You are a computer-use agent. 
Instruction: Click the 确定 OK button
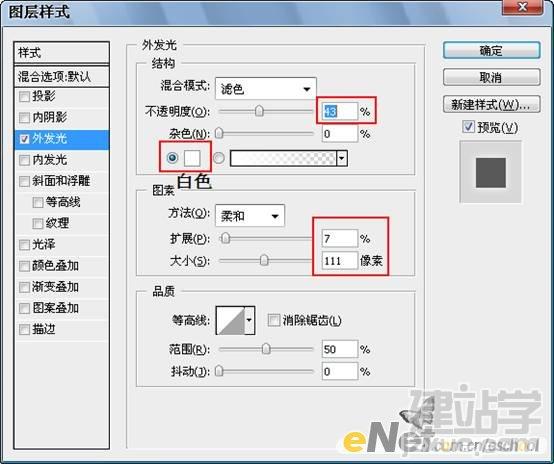click(491, 51)
